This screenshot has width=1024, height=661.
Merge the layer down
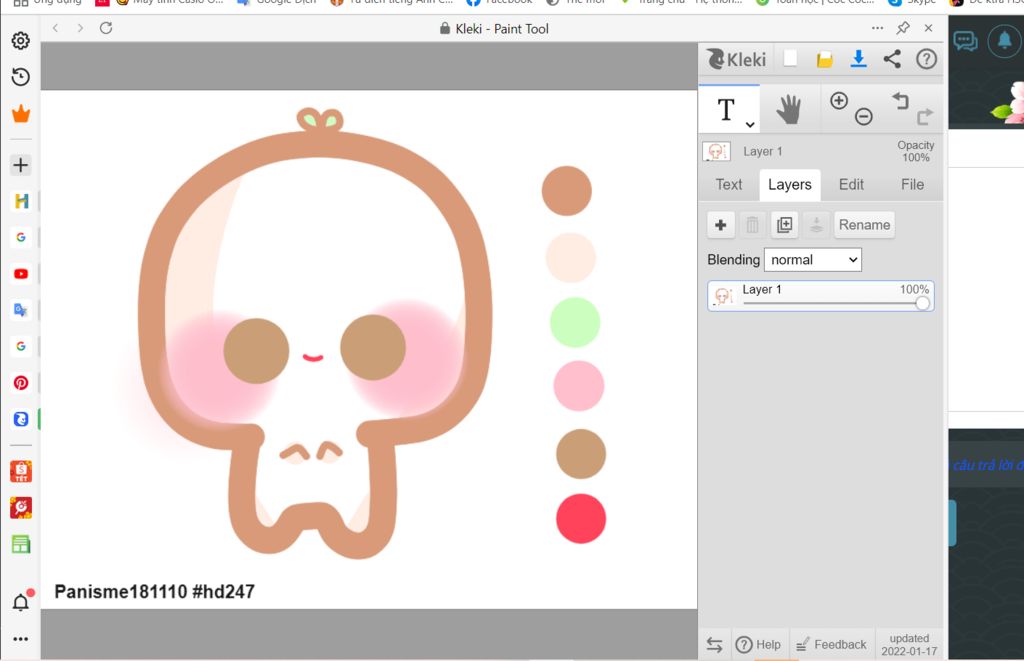816,225
